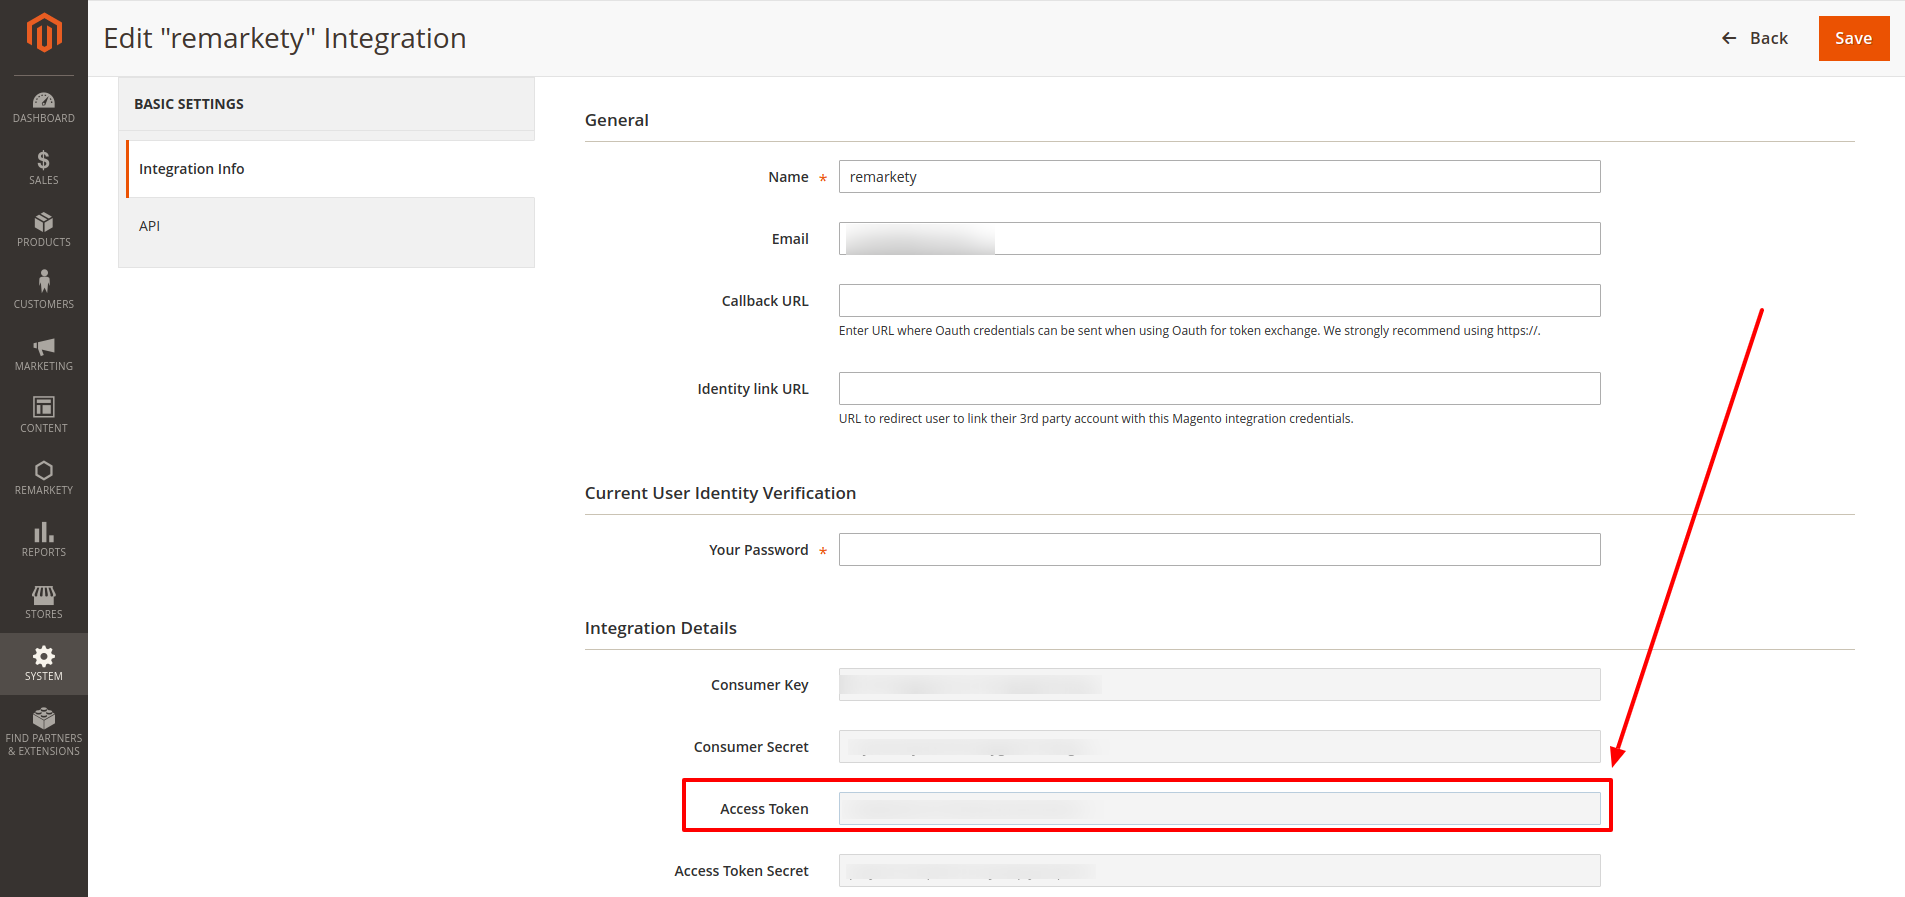The image size is (1905, 897).
Task: Click the Consumer Key label
Action: [x=759, y=685]
